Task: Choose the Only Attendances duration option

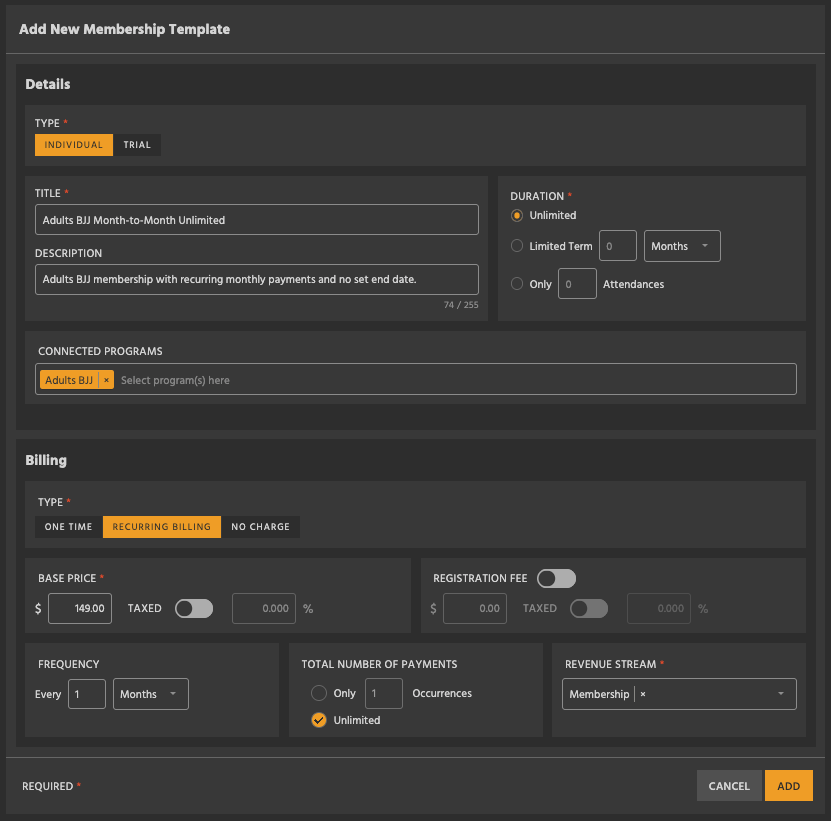Action: pyautogui.click(x=517, y=283)
